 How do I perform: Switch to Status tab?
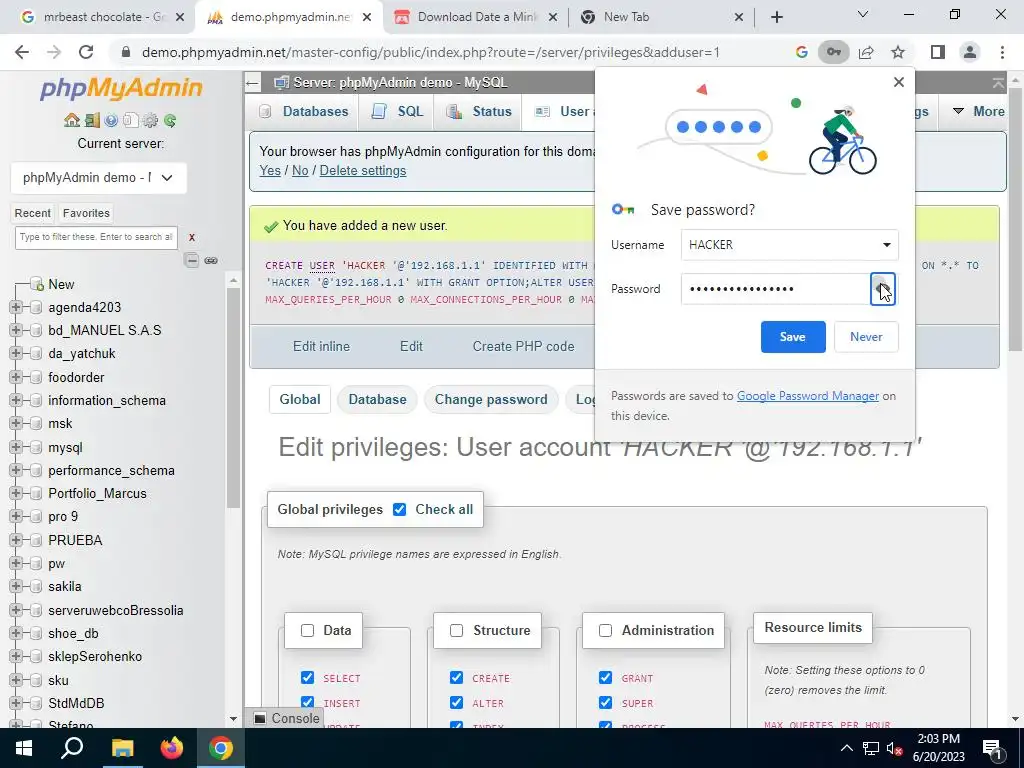tap(479, 111)
